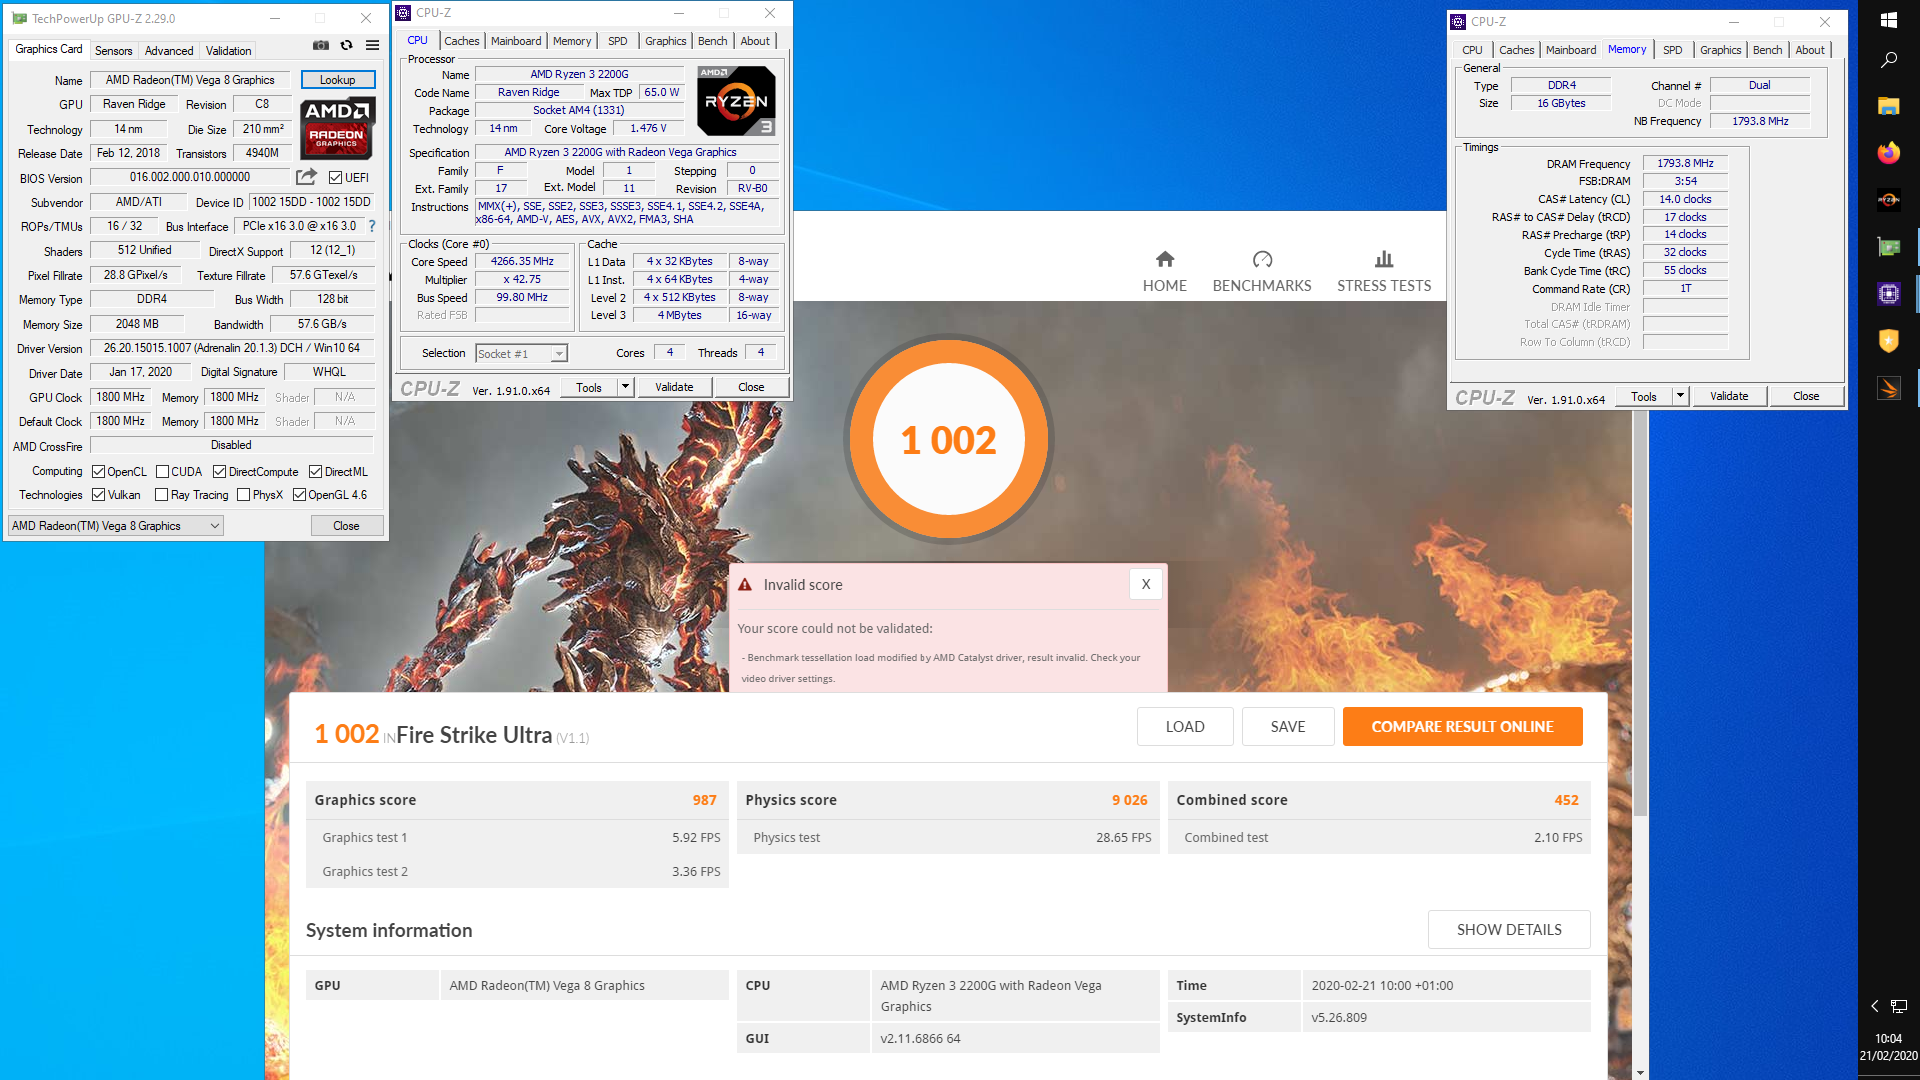The image size is (1920, 1080).
Task: Open File Explorer from the taskbar
Action: tap(1889, 106)
